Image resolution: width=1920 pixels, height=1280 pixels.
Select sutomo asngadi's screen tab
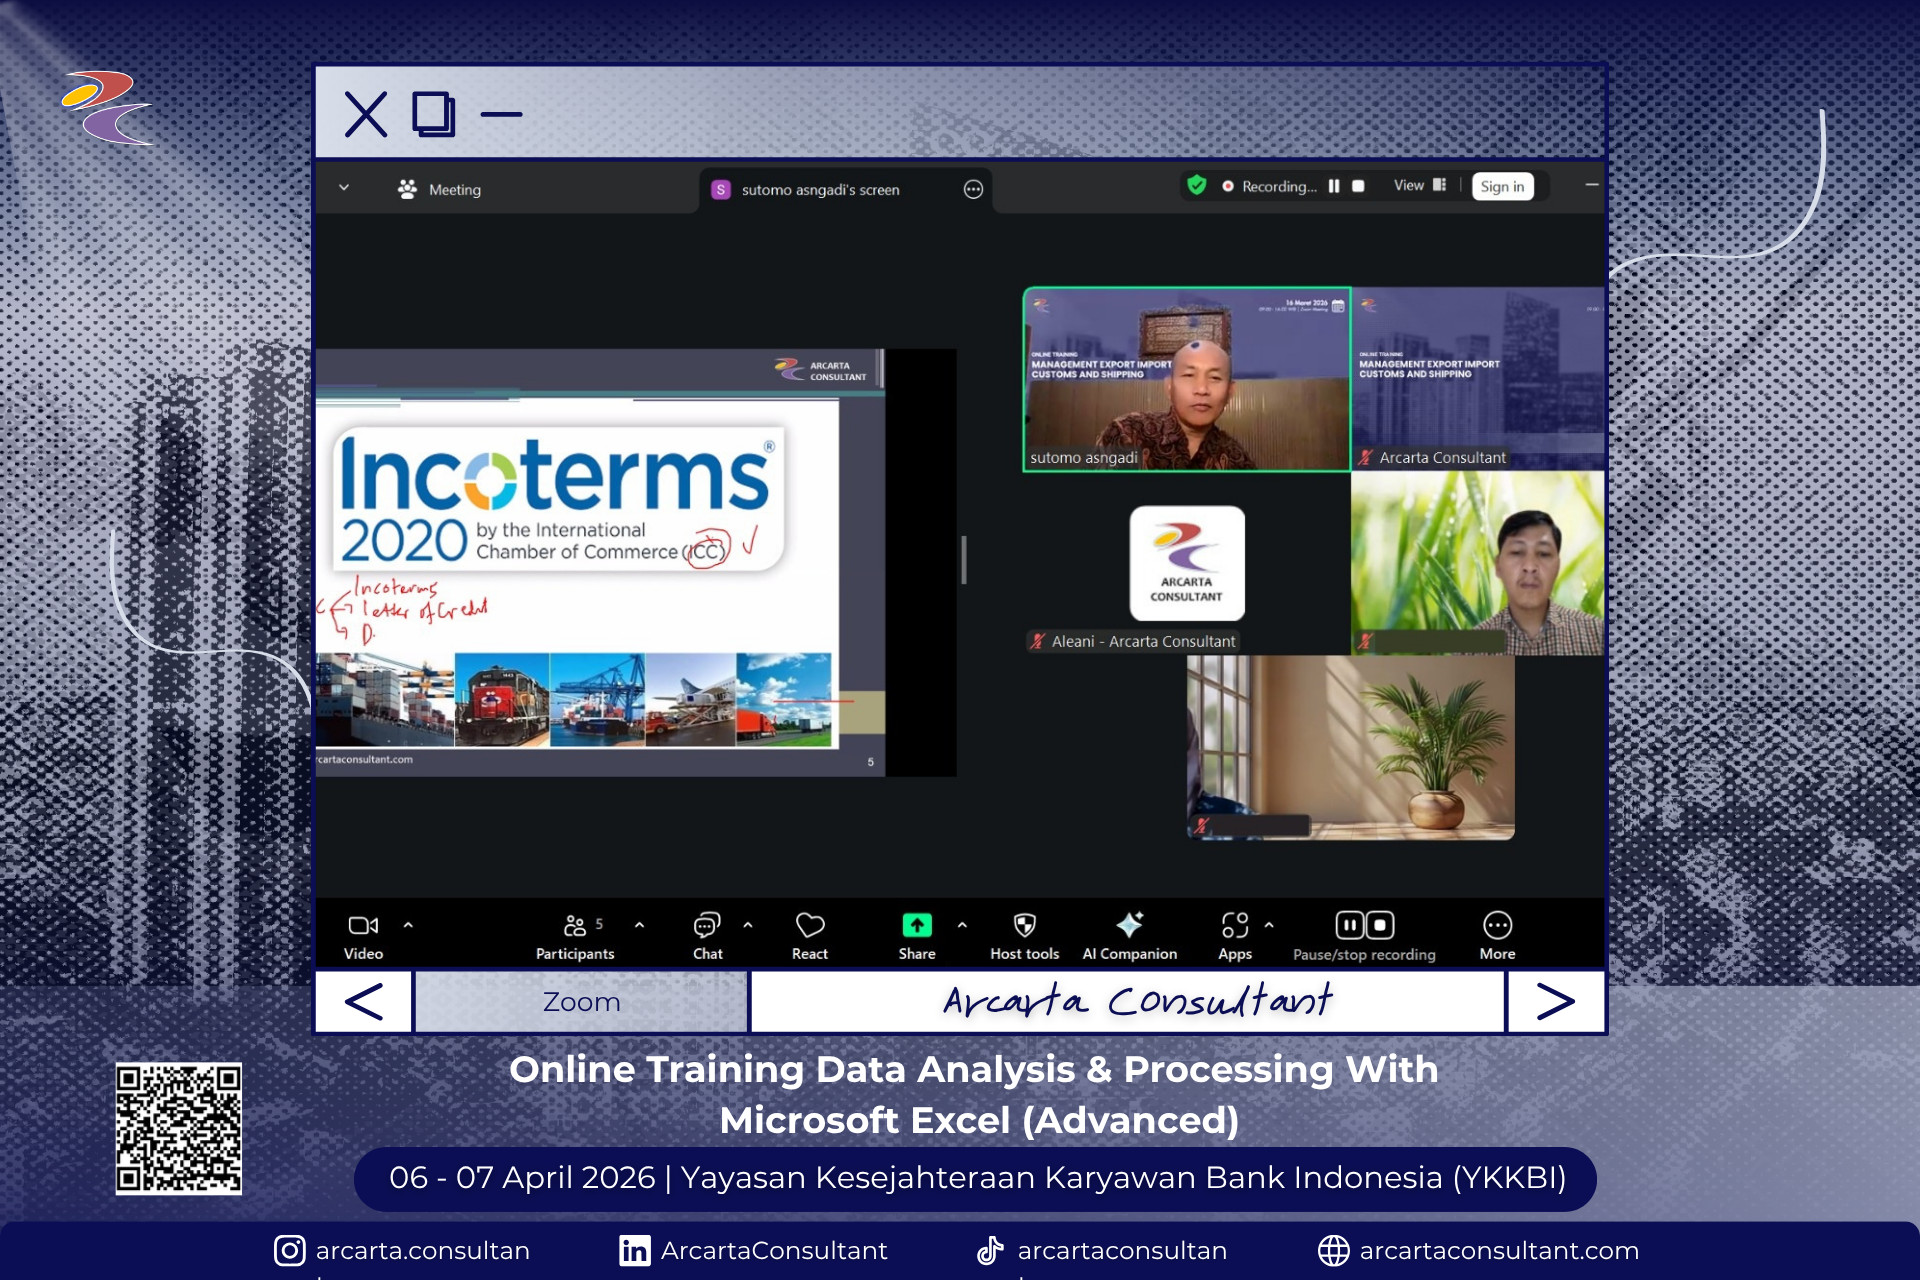tap(820, 189)
